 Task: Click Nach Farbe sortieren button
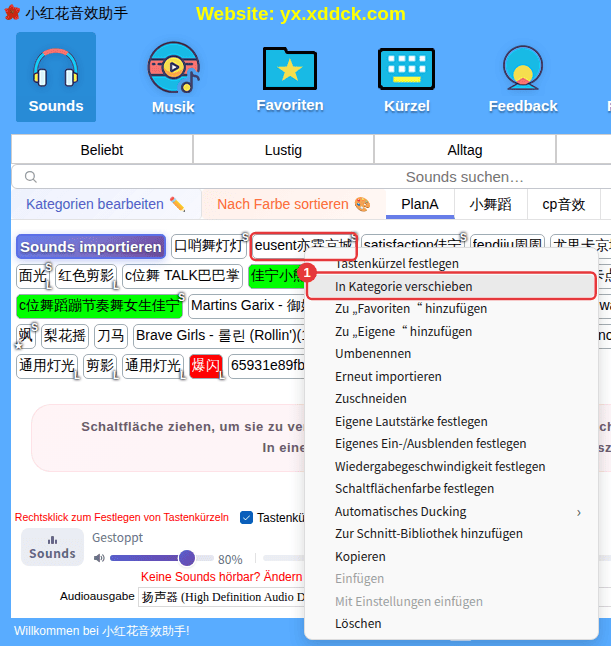(x=294, y=204)
